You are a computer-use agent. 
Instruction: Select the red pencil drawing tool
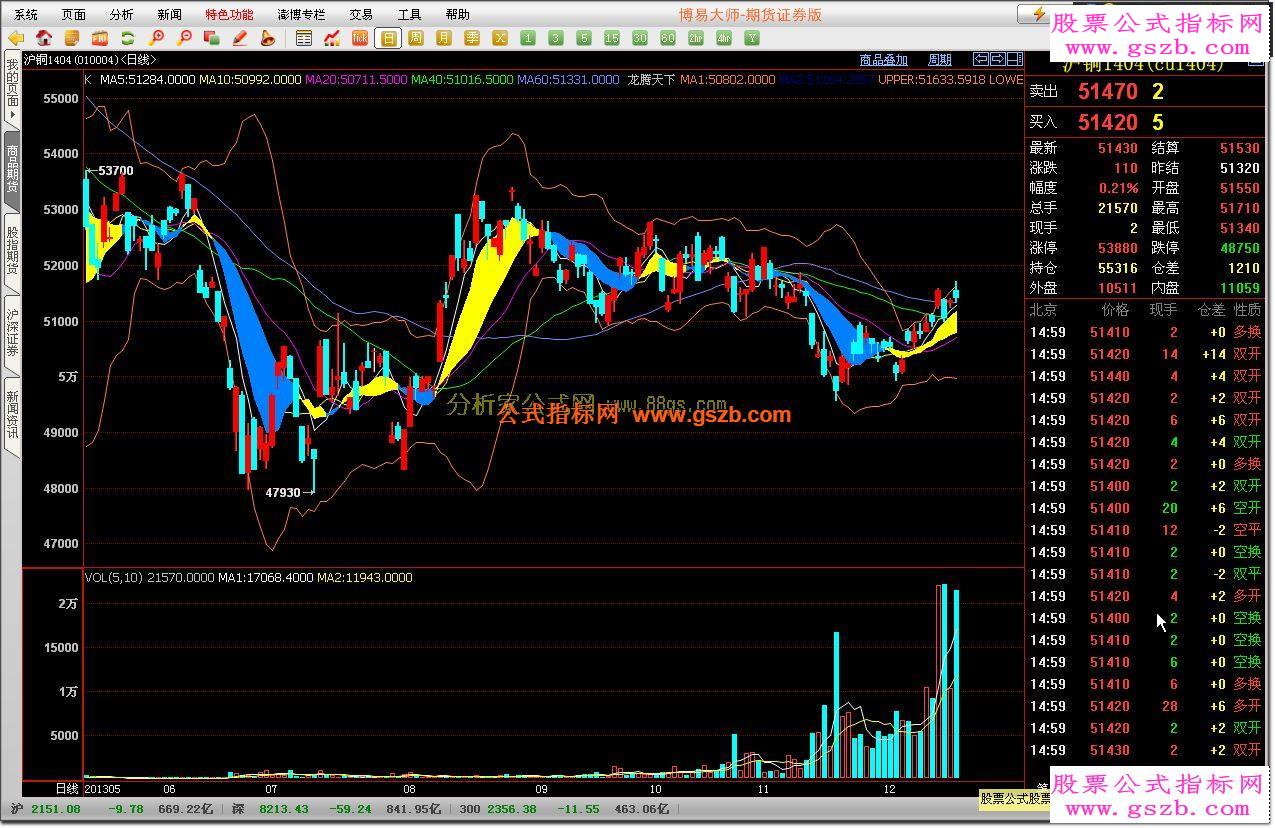(239, 38)
